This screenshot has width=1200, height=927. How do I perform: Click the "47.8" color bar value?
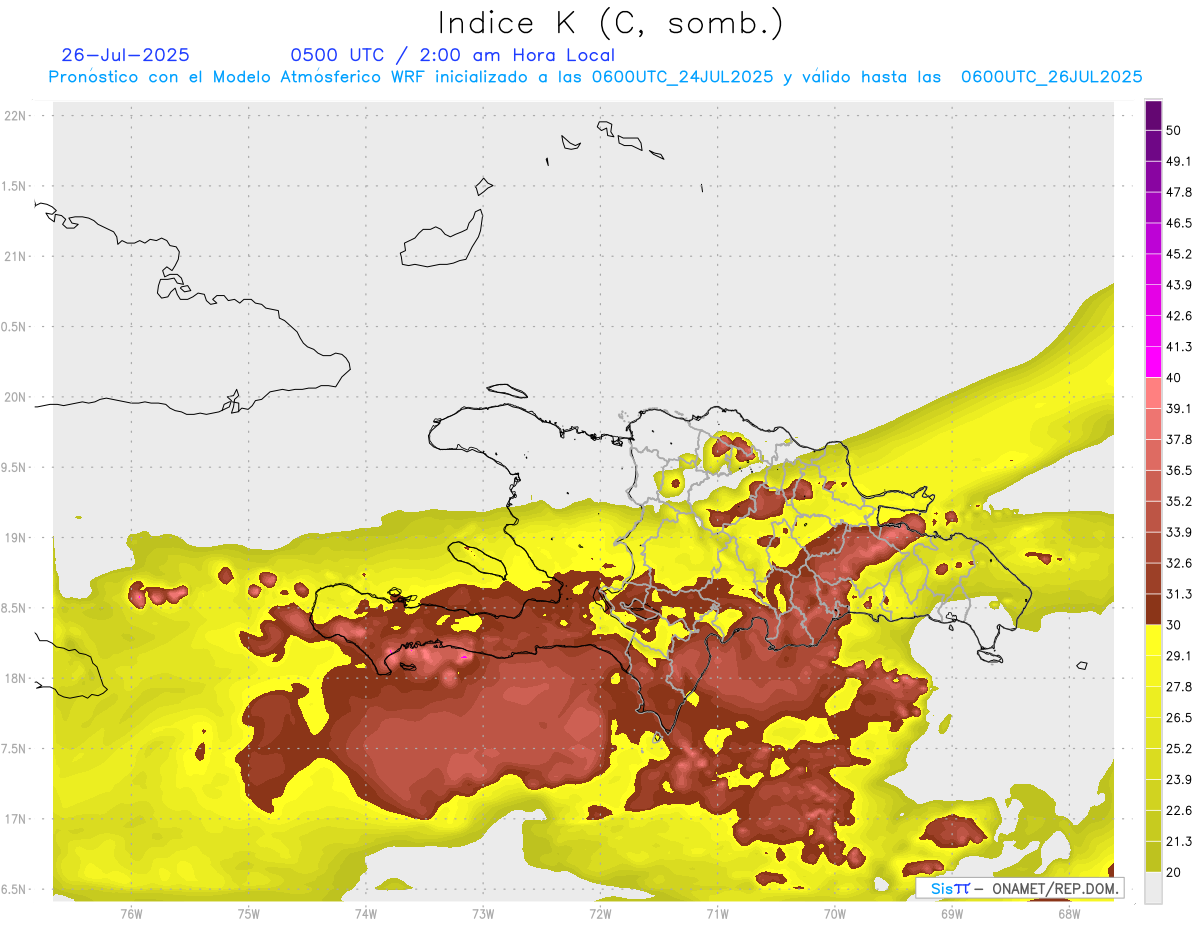[1179, 192]
